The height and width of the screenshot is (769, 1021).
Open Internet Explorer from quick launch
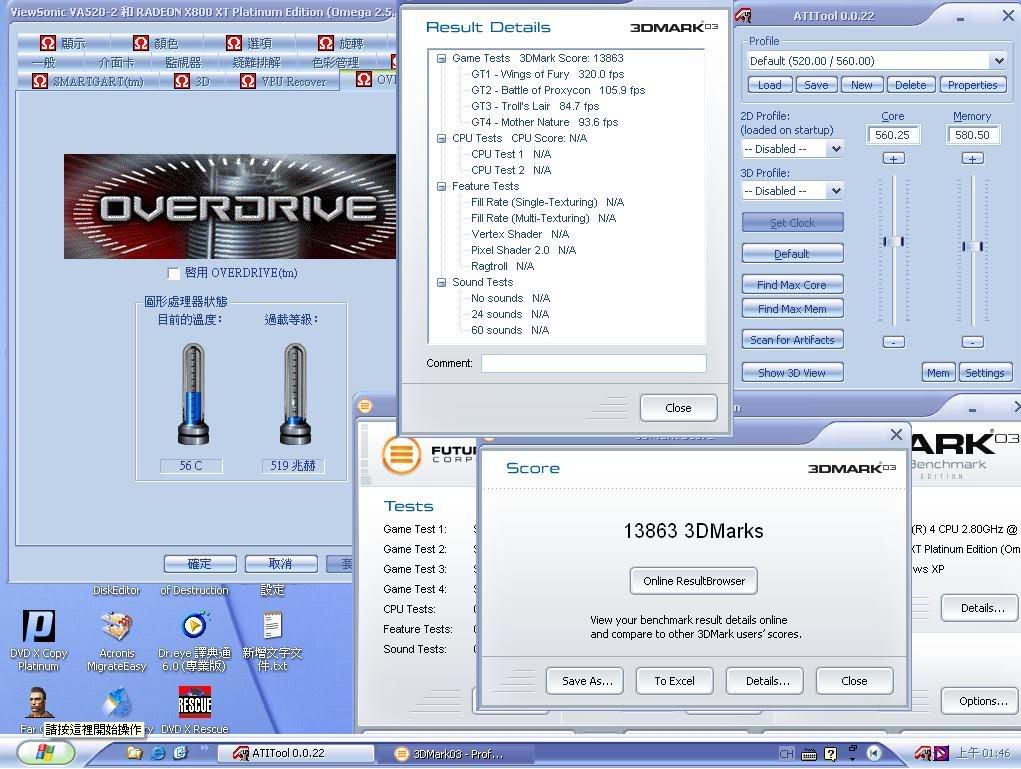(158, 753)
